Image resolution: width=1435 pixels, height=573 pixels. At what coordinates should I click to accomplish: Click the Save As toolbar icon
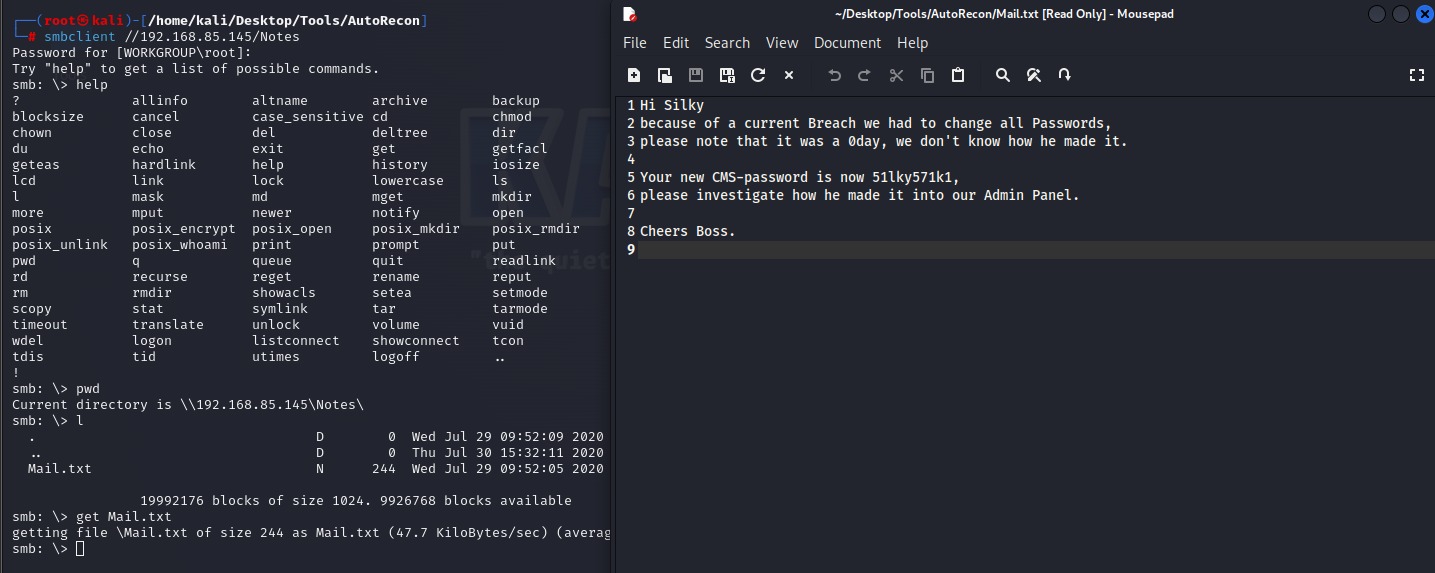click(727, 75)
